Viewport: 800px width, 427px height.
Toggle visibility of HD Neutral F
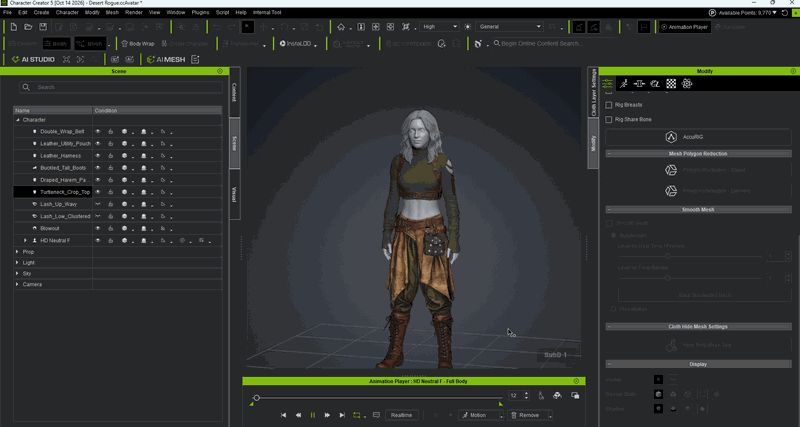pyautogui.click(x=97, y=240)
